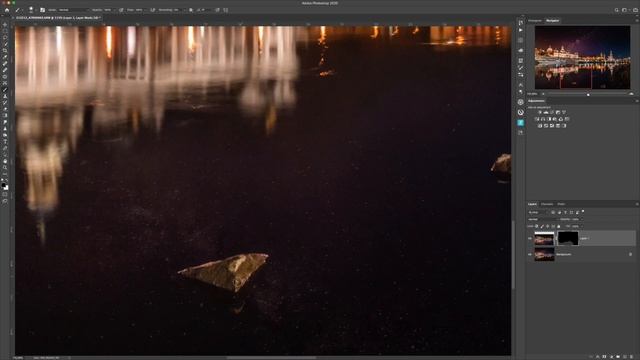Hide the Background layer eye

point(530,254)
